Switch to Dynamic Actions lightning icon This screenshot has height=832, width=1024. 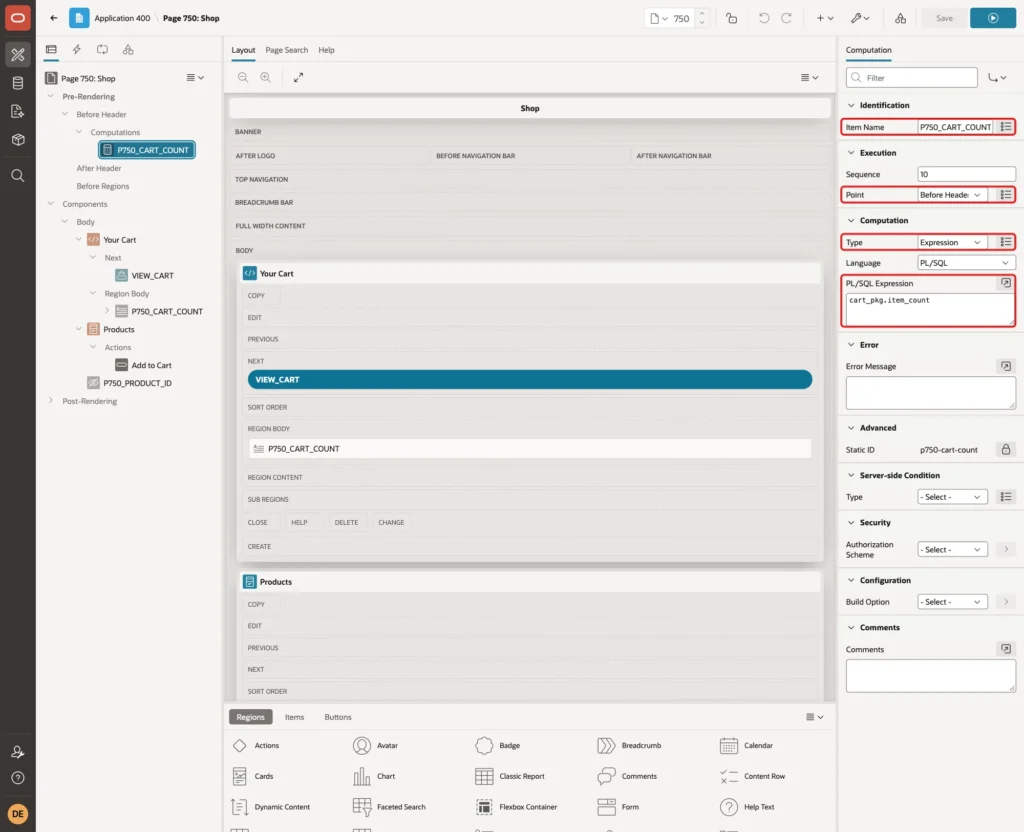[x=76, y=50]
